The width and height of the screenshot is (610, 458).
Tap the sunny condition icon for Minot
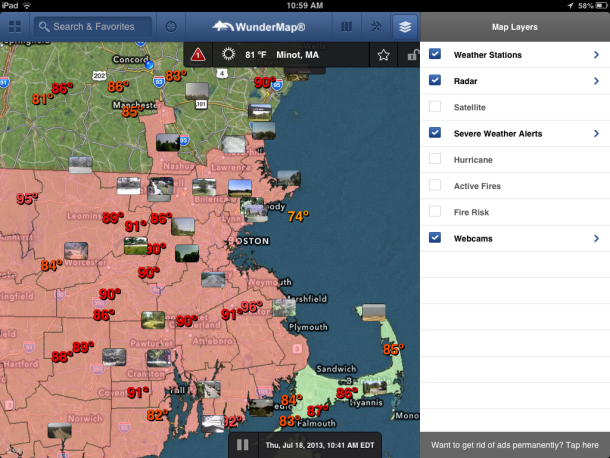[228, 54]
